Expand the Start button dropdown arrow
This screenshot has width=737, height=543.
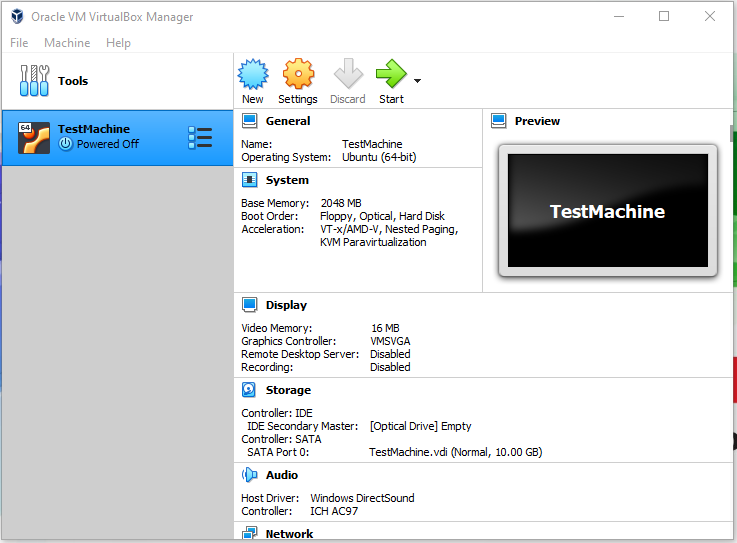point(417,81)
